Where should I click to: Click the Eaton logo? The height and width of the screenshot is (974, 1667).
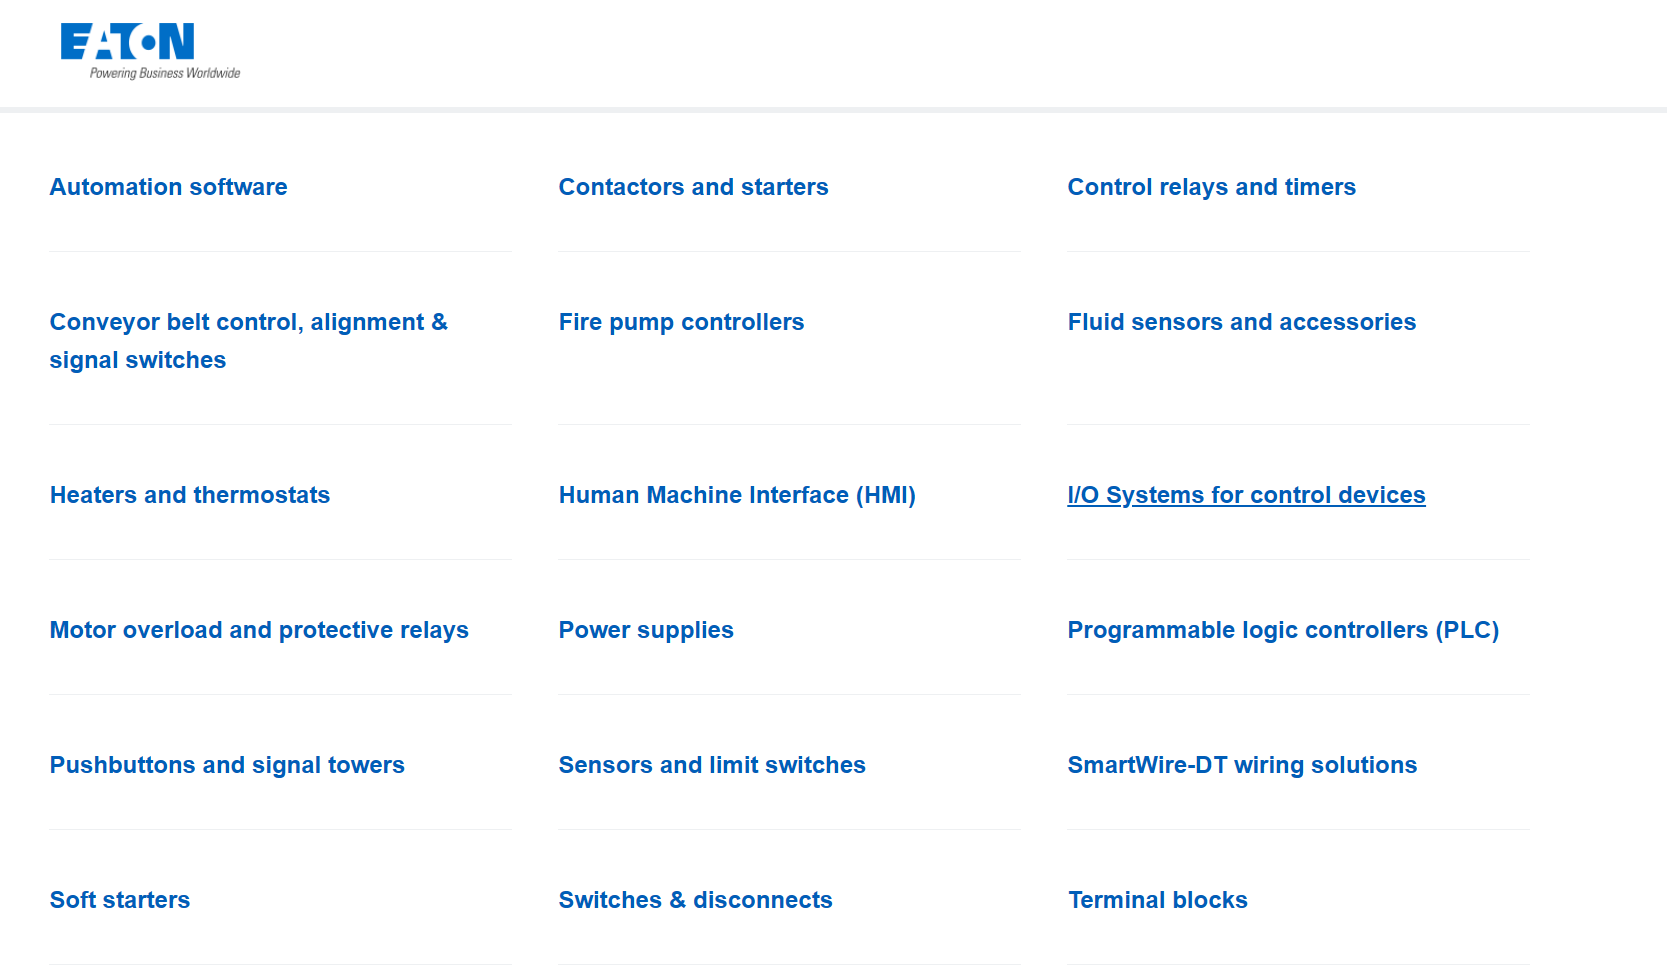click(127, 42)
